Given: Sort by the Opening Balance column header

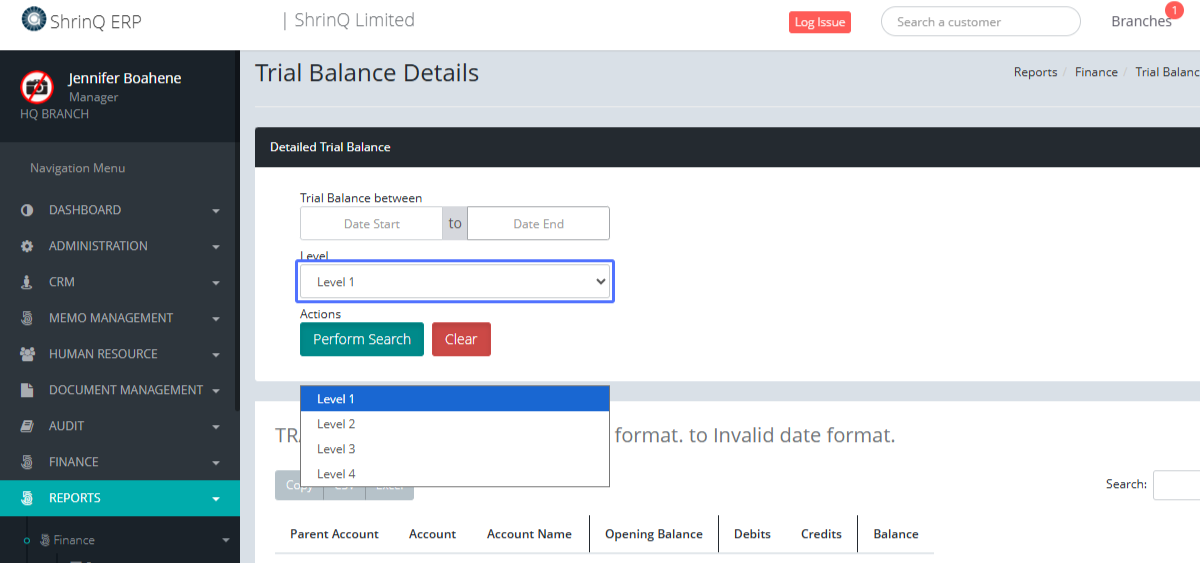Looking at the screenshot, I should pos(653,534).
